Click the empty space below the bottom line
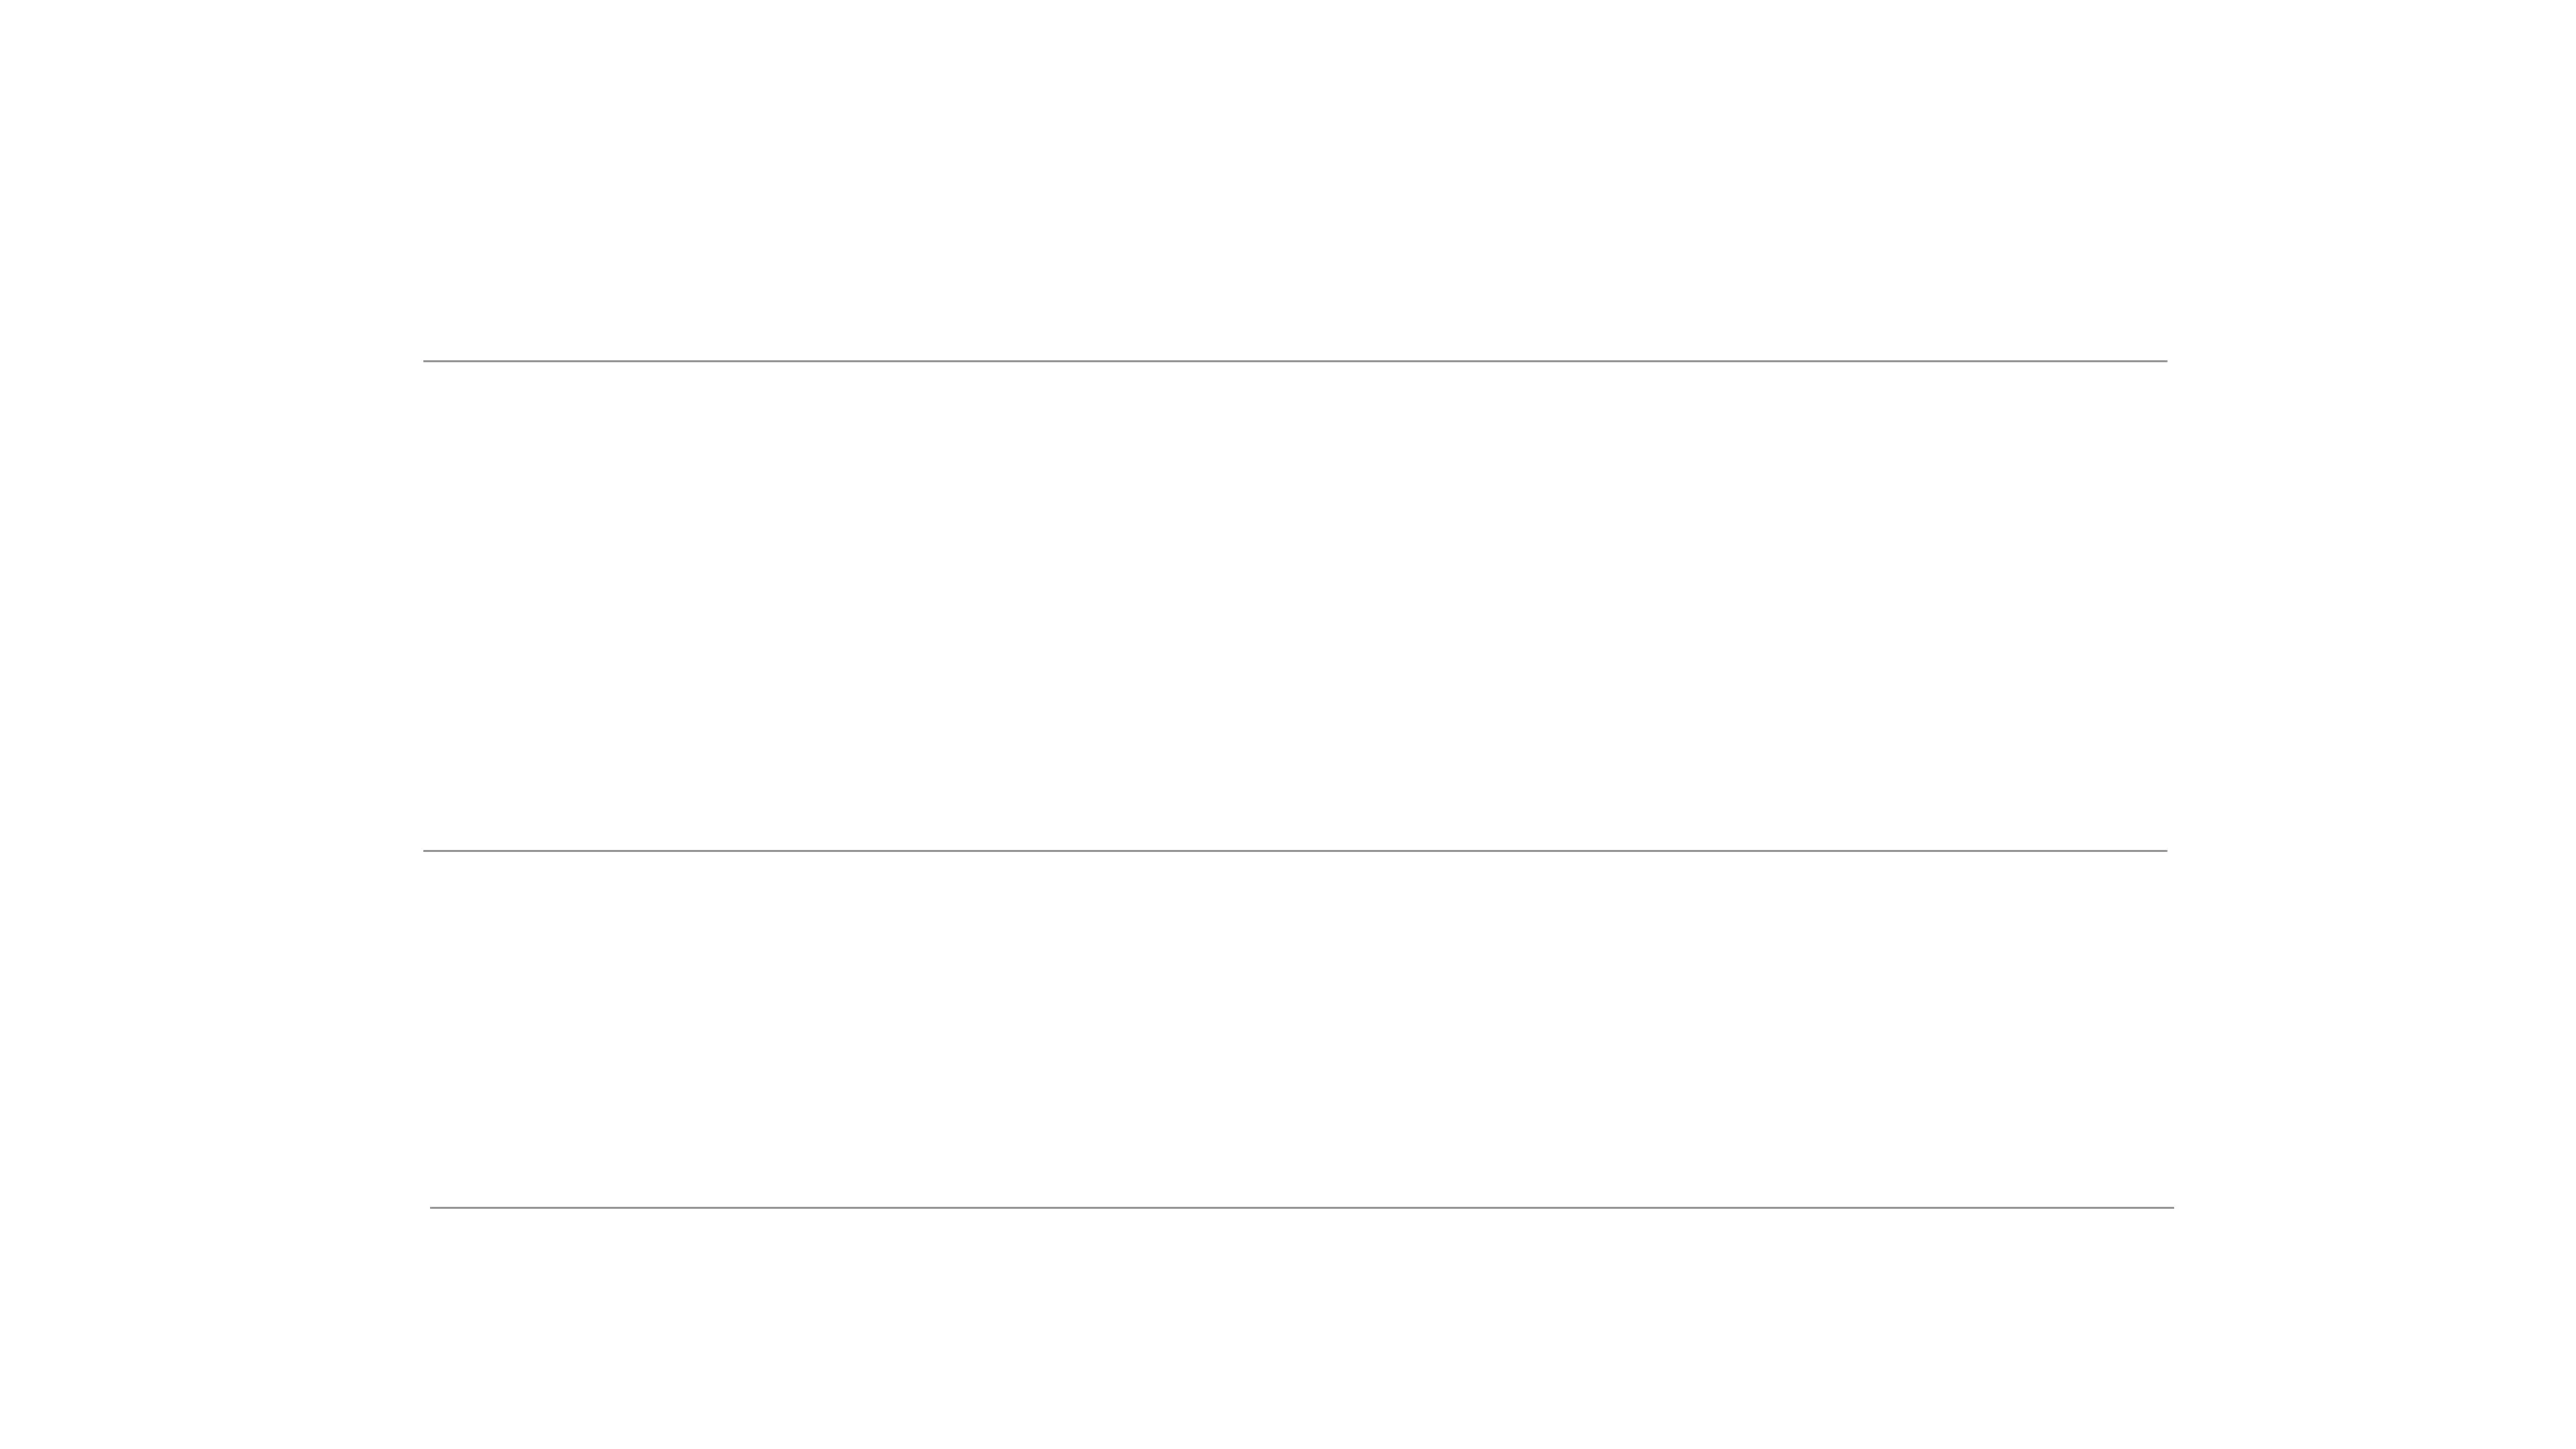Screen dimensions: 2576x1449 (1294, 1330)
